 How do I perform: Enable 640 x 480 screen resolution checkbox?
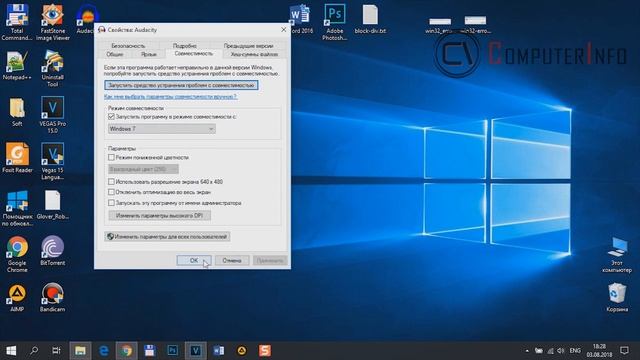(111, 182)
